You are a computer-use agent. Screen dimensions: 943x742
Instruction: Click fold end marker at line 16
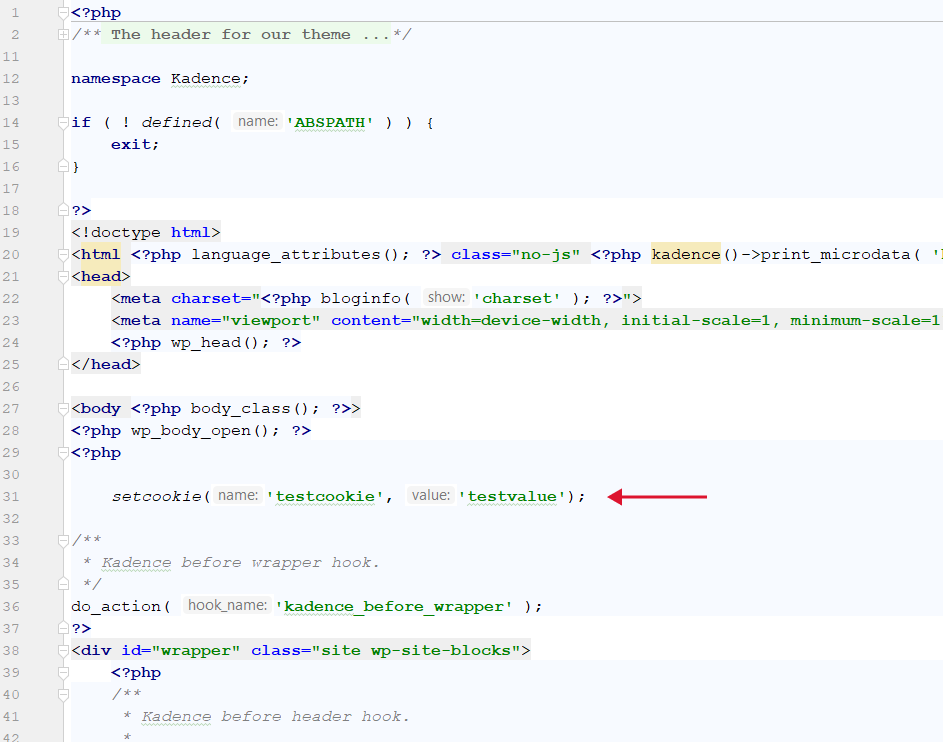[63, 167]
